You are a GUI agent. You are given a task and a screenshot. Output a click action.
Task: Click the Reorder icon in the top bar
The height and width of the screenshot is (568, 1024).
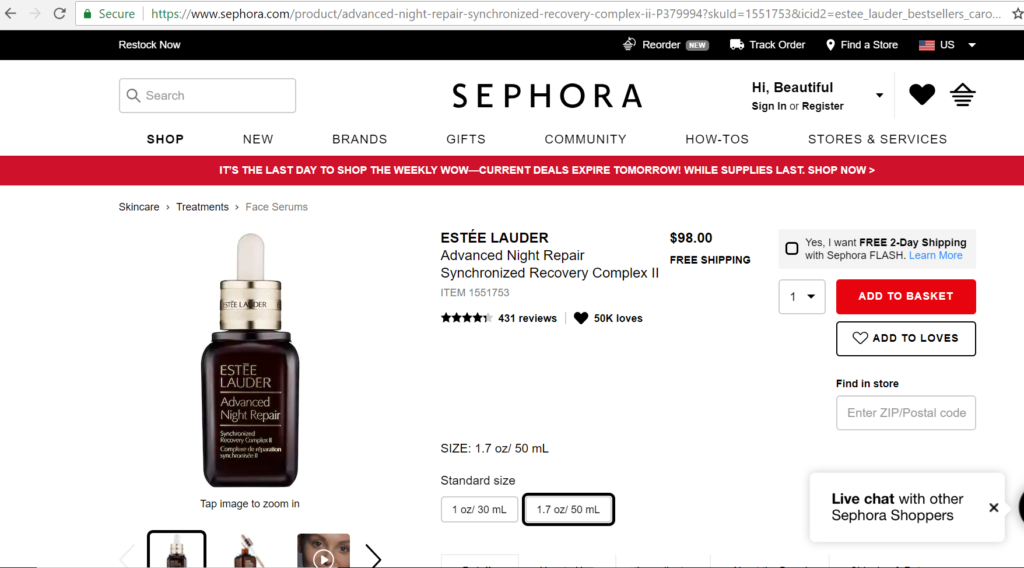629,44
